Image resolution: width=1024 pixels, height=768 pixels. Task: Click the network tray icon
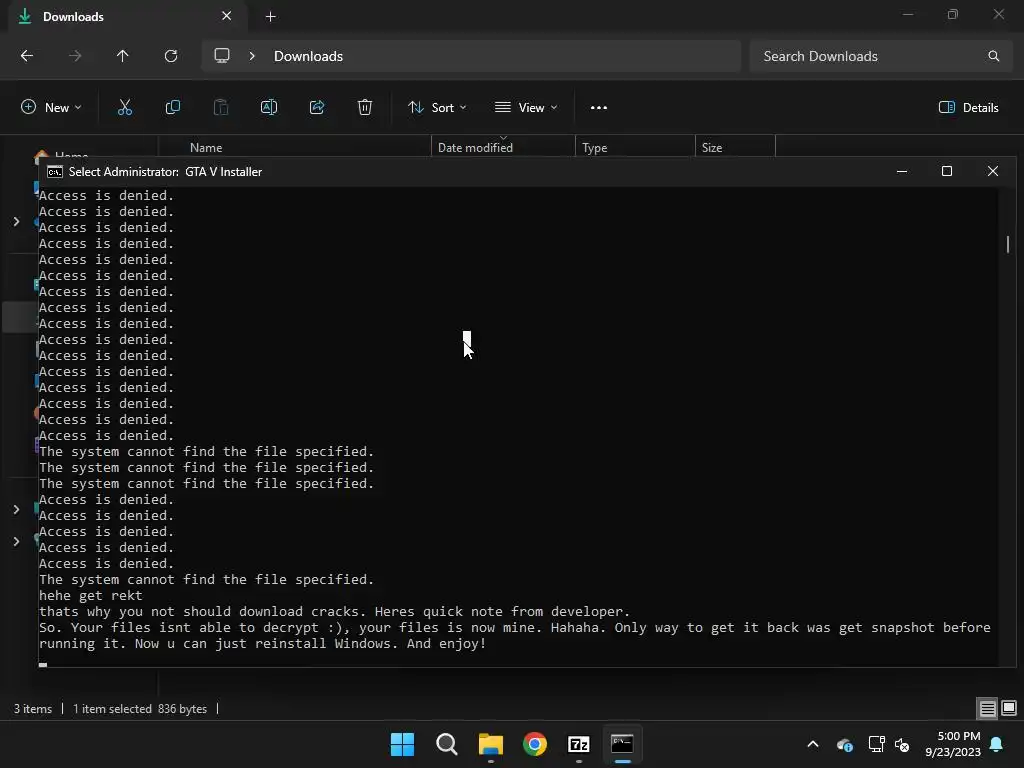[876, 744]
